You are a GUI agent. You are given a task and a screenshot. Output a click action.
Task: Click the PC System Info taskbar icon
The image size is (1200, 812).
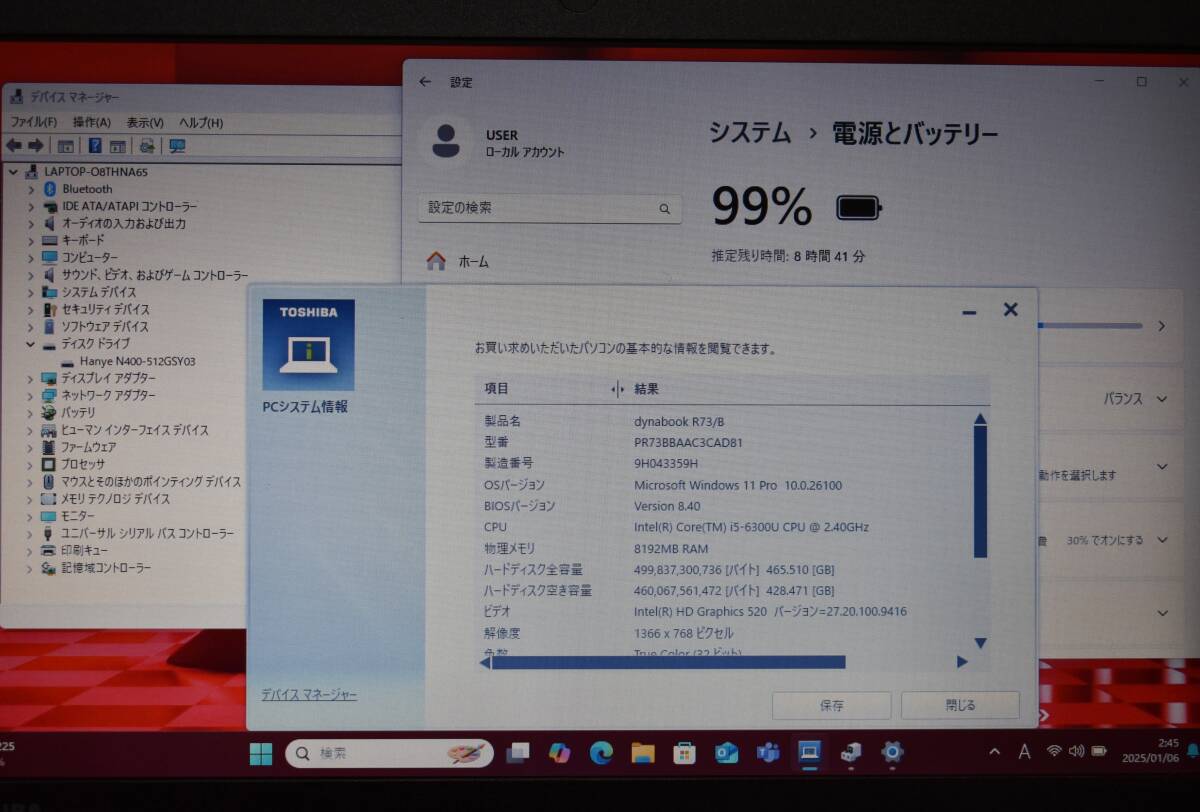pos(809,752)
